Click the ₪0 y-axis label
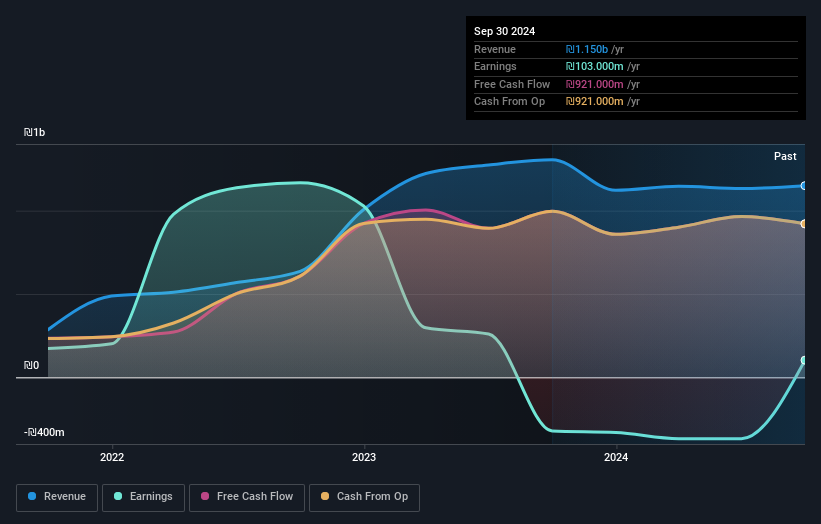 pos(31,365)
